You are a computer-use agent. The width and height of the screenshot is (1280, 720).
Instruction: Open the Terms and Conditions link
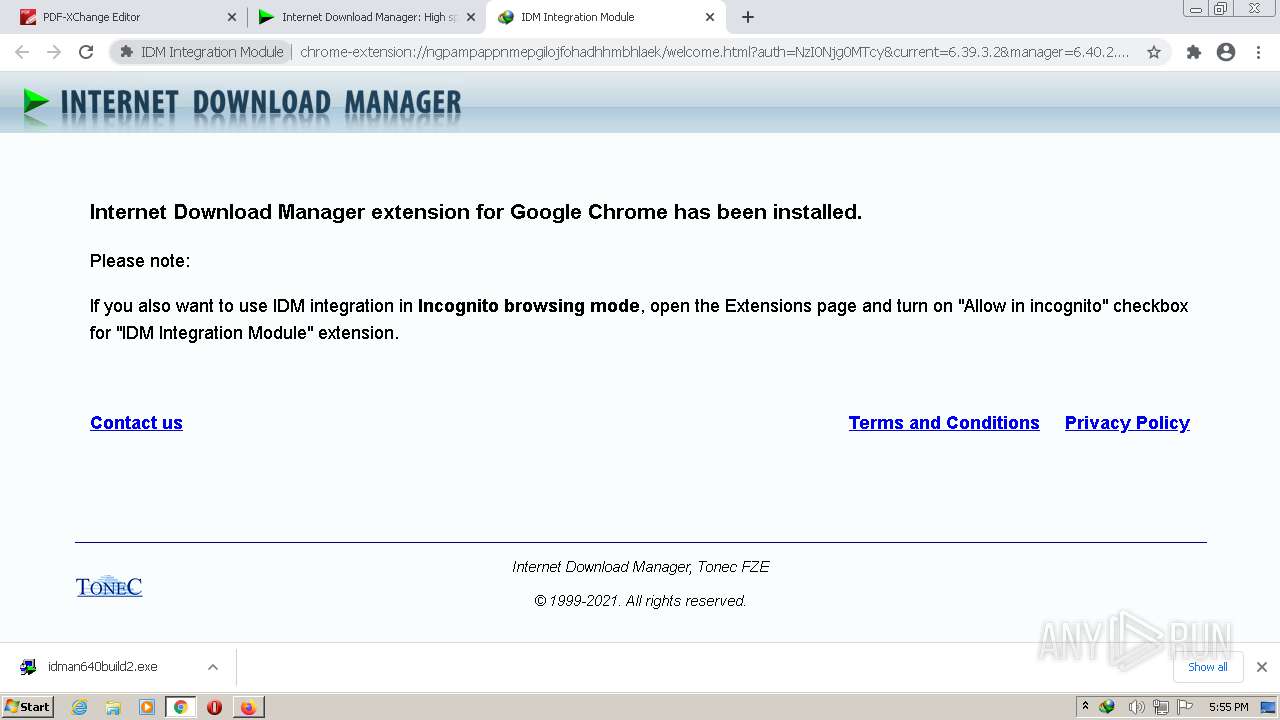click(944, 423)
